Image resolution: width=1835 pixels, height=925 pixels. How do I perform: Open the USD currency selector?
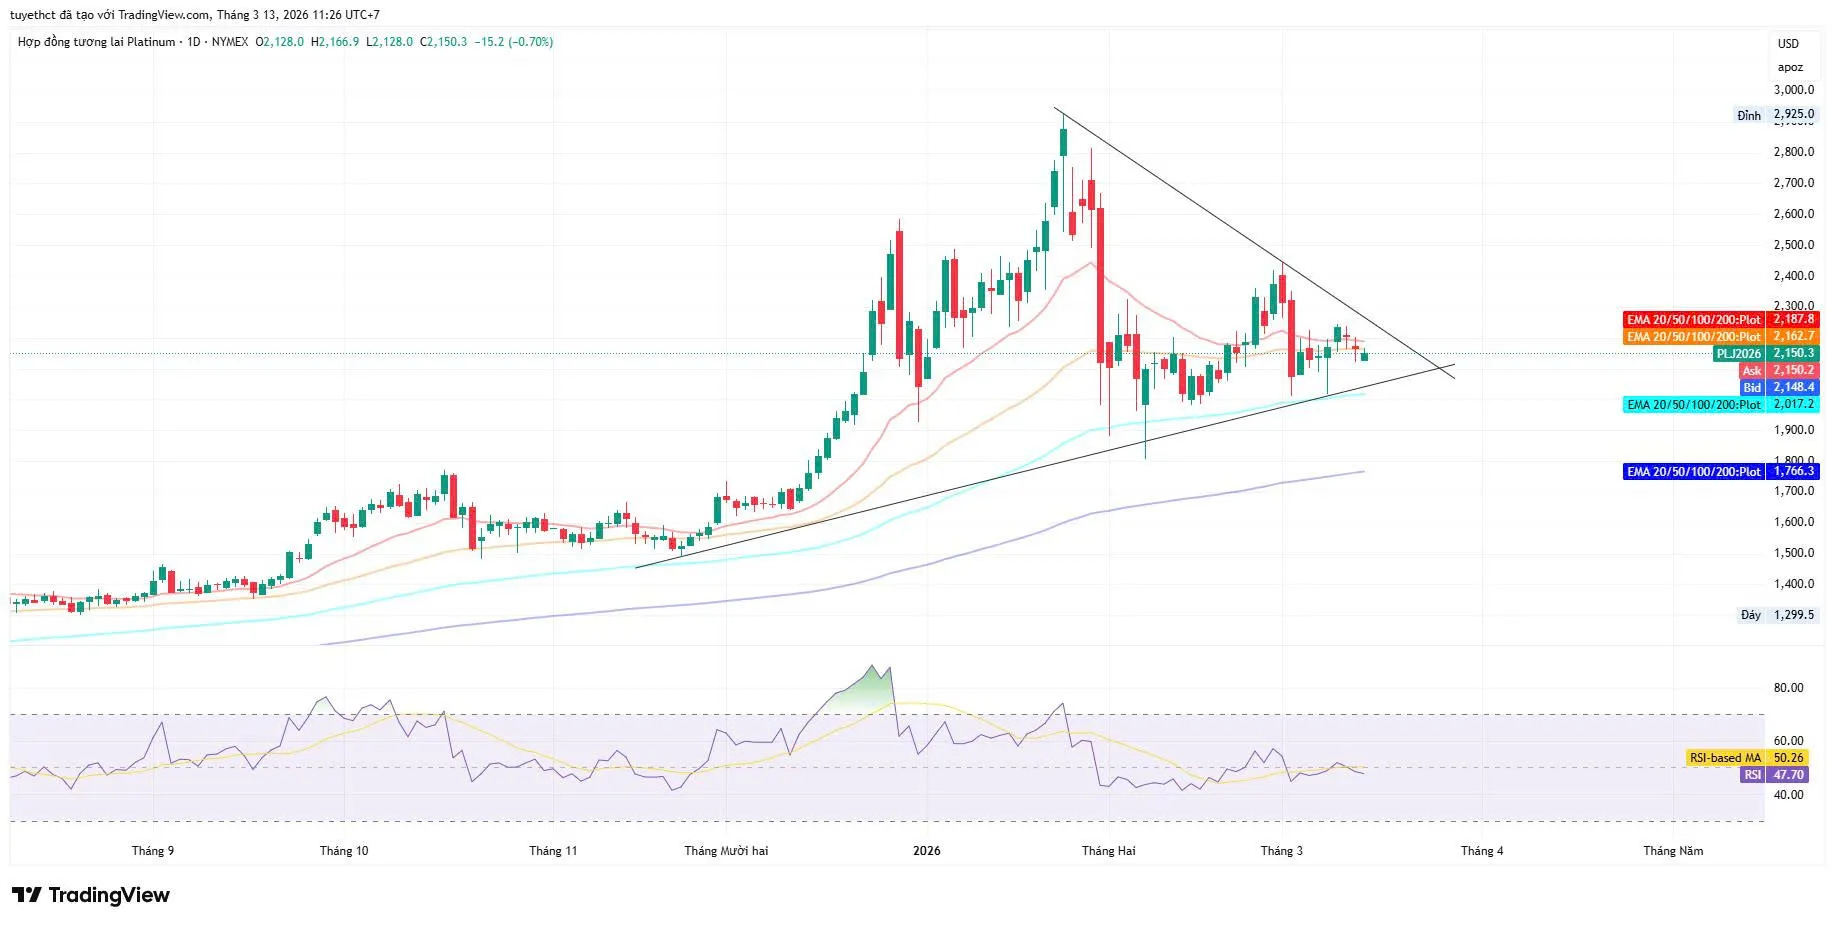[1788, 44]
